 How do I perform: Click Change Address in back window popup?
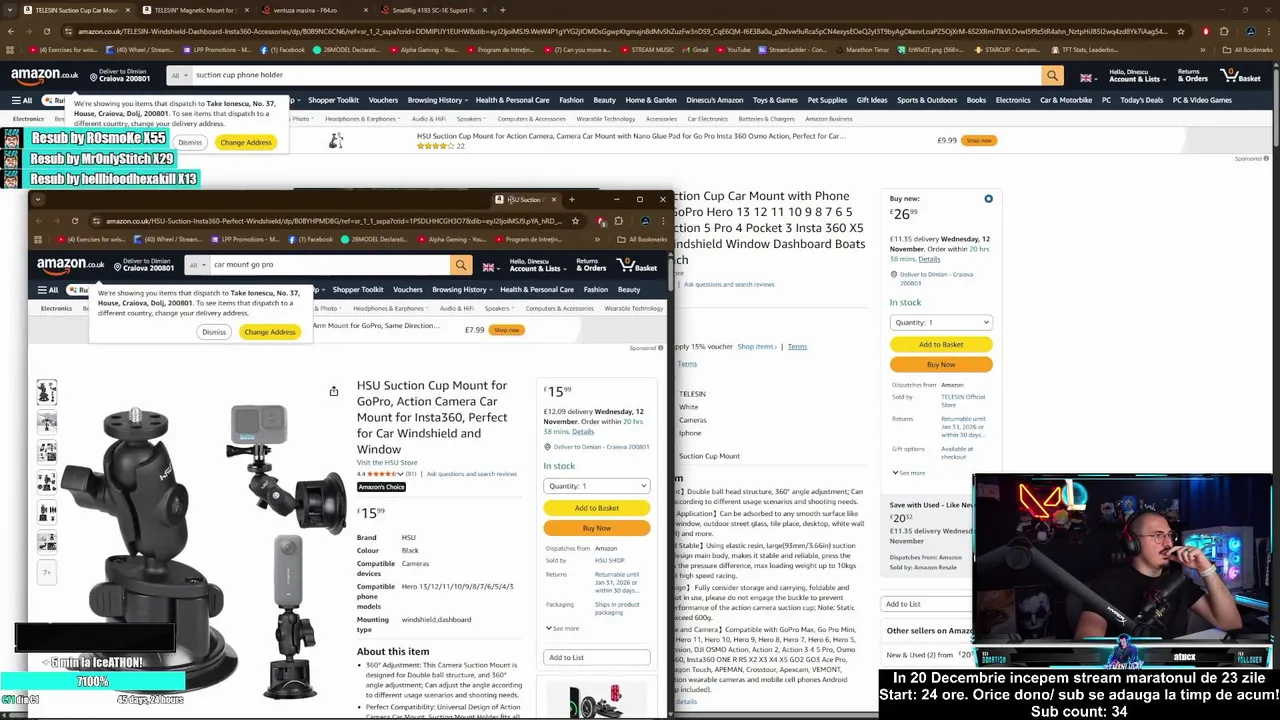tap(246, 142)
